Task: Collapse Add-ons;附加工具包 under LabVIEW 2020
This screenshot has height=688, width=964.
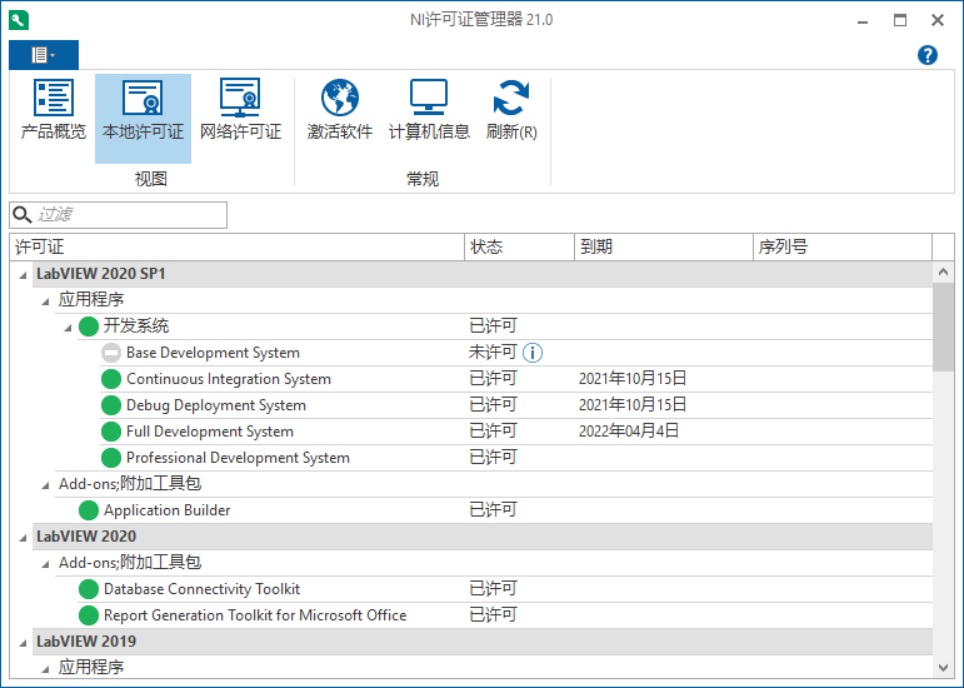Action: pyautogui.click(x=45, y=564)
